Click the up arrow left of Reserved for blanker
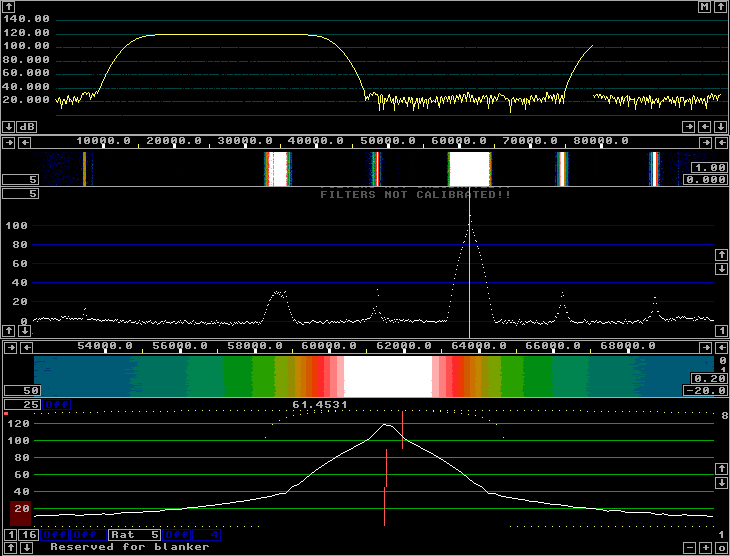 (11, 547)
